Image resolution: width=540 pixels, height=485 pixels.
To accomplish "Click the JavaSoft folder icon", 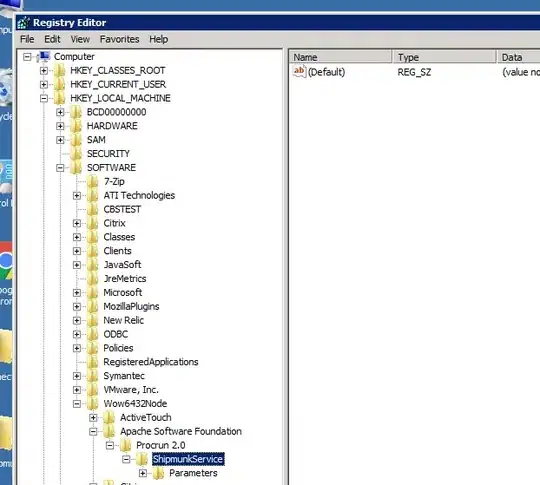I will pos(92,265).
